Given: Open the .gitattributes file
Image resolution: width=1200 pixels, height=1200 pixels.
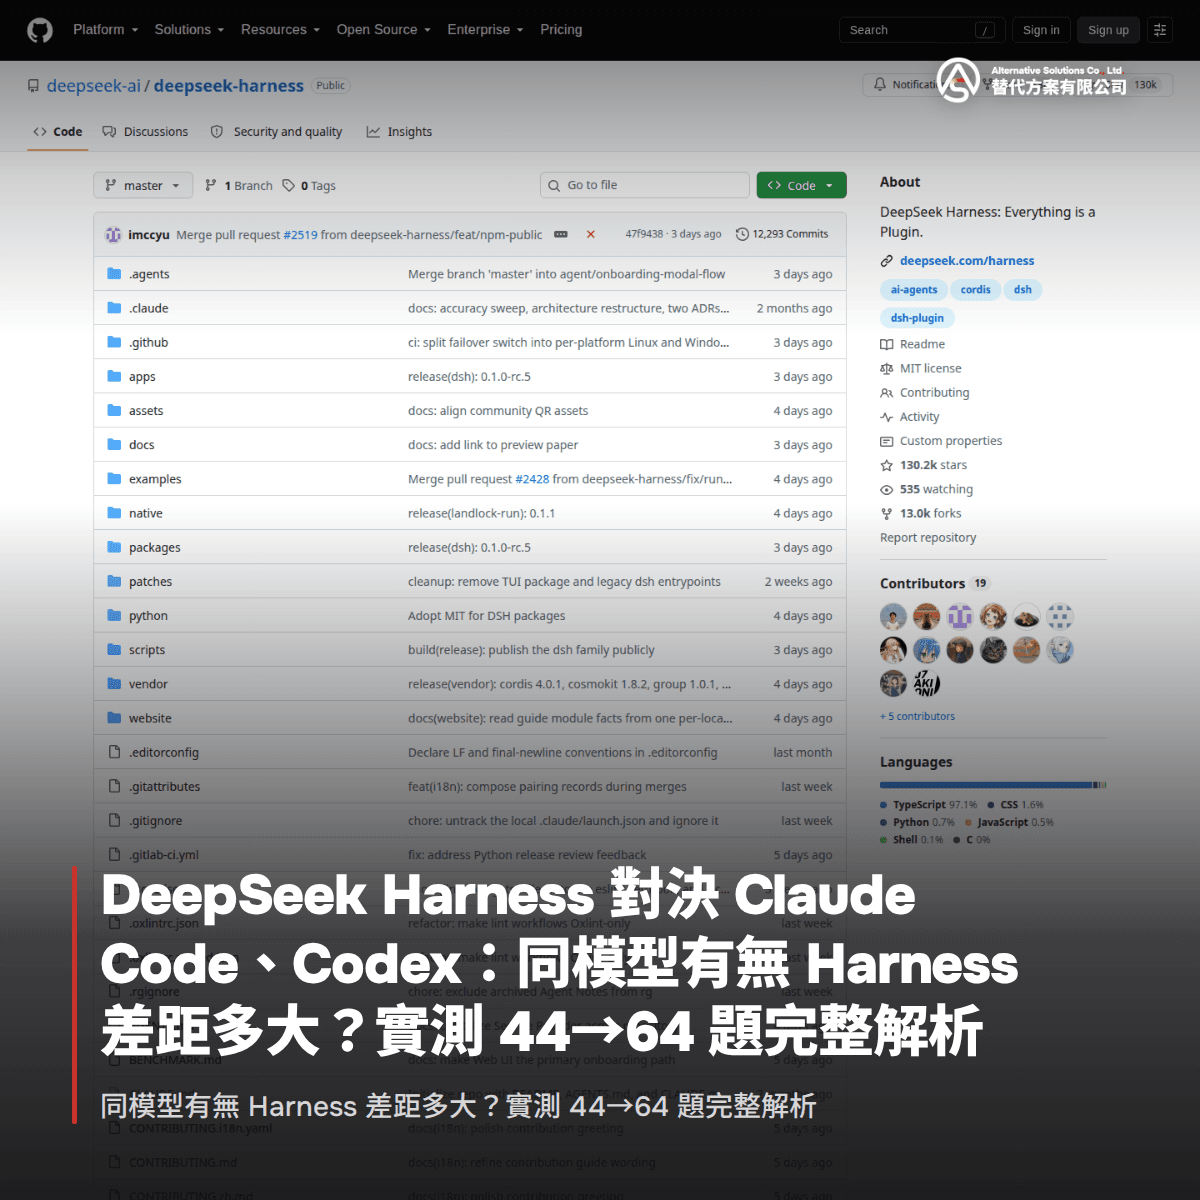Looking at the screenshot, I should coord(164,786).
